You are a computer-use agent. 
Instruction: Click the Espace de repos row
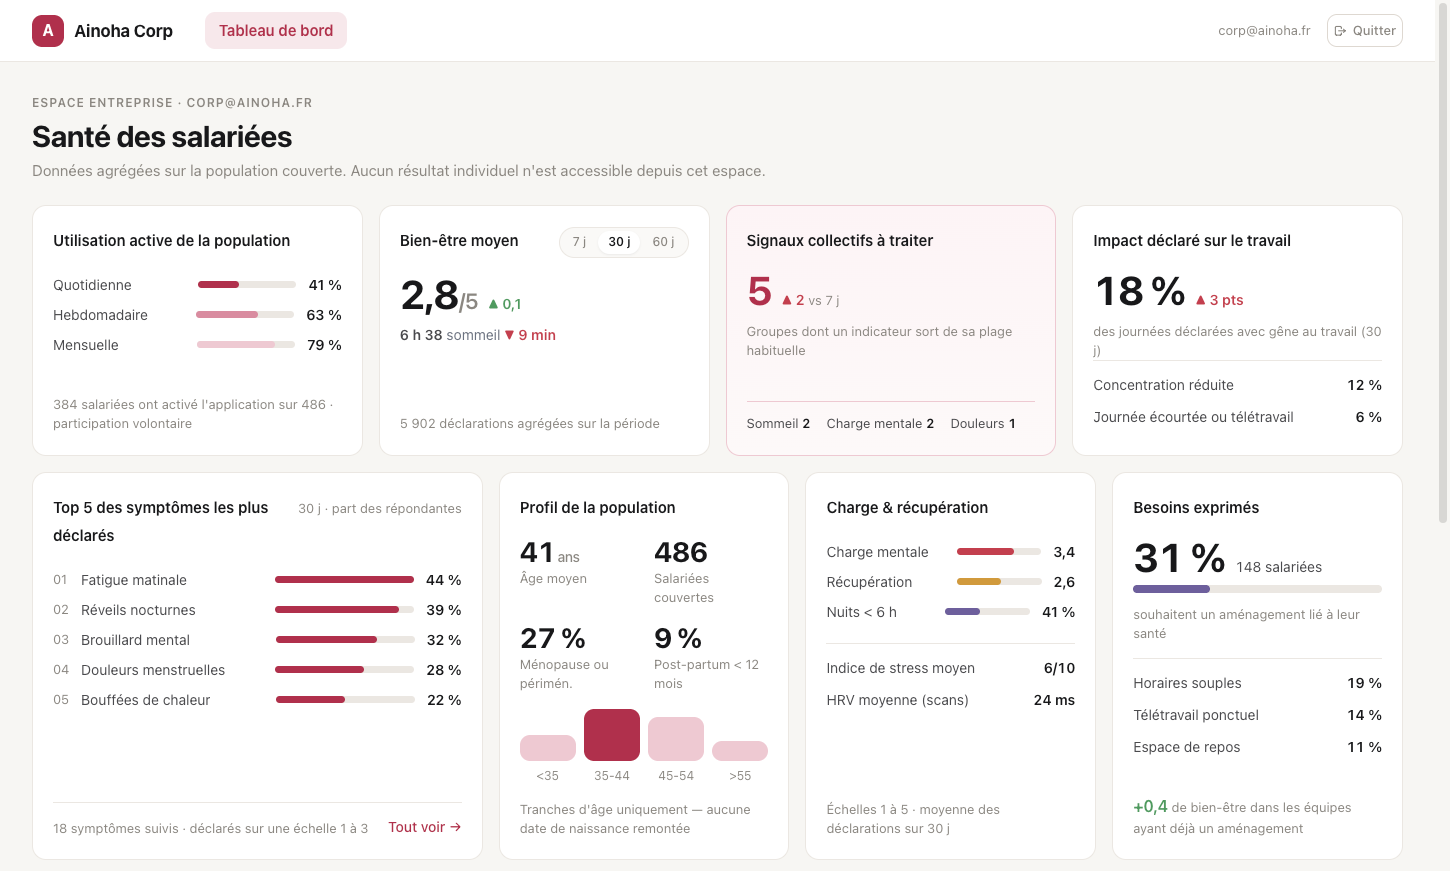point(1257,747)
